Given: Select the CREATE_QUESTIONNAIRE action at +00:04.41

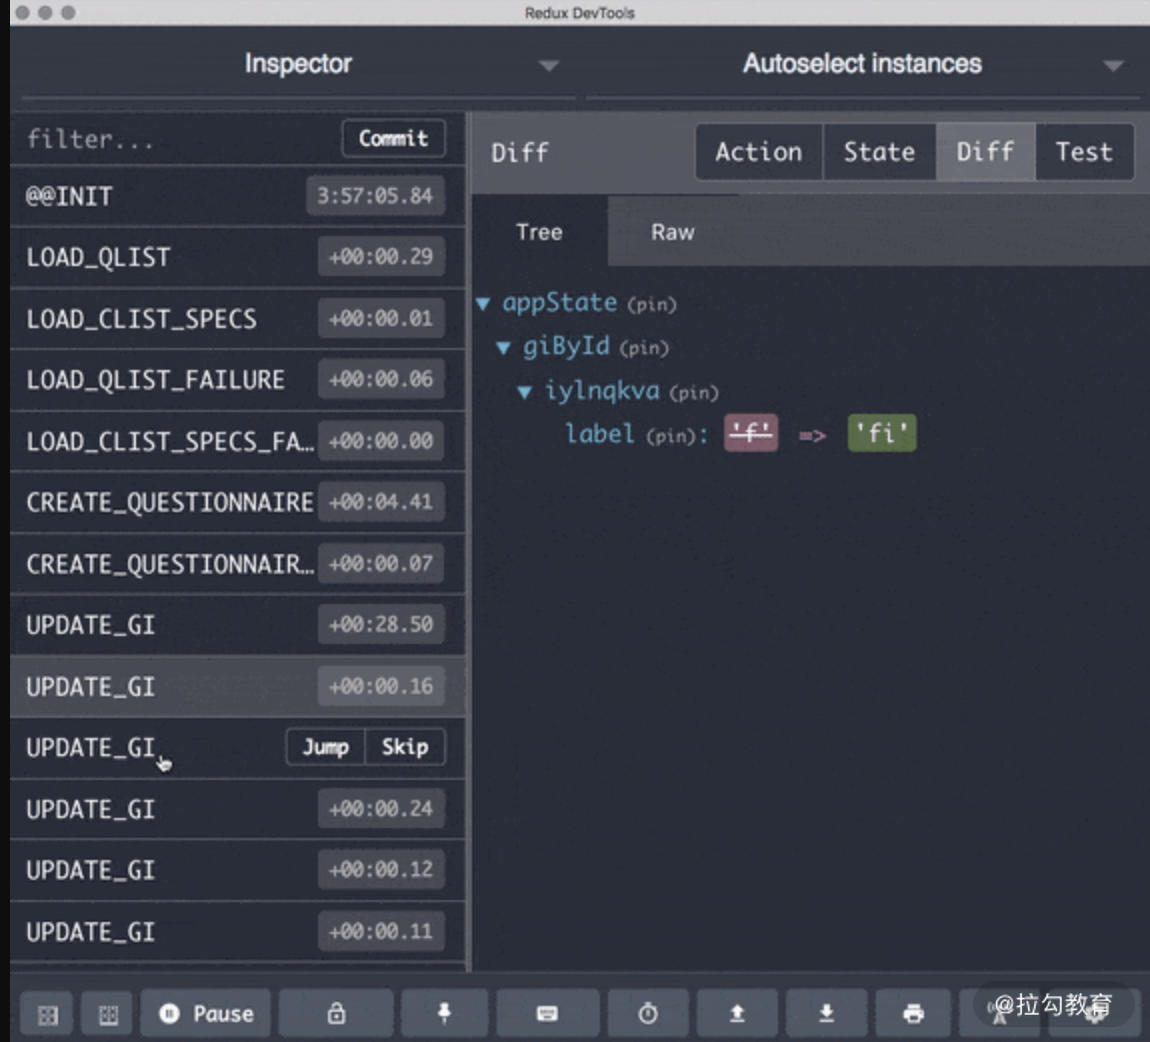Looking at the screenshot, I should (238, 502).
